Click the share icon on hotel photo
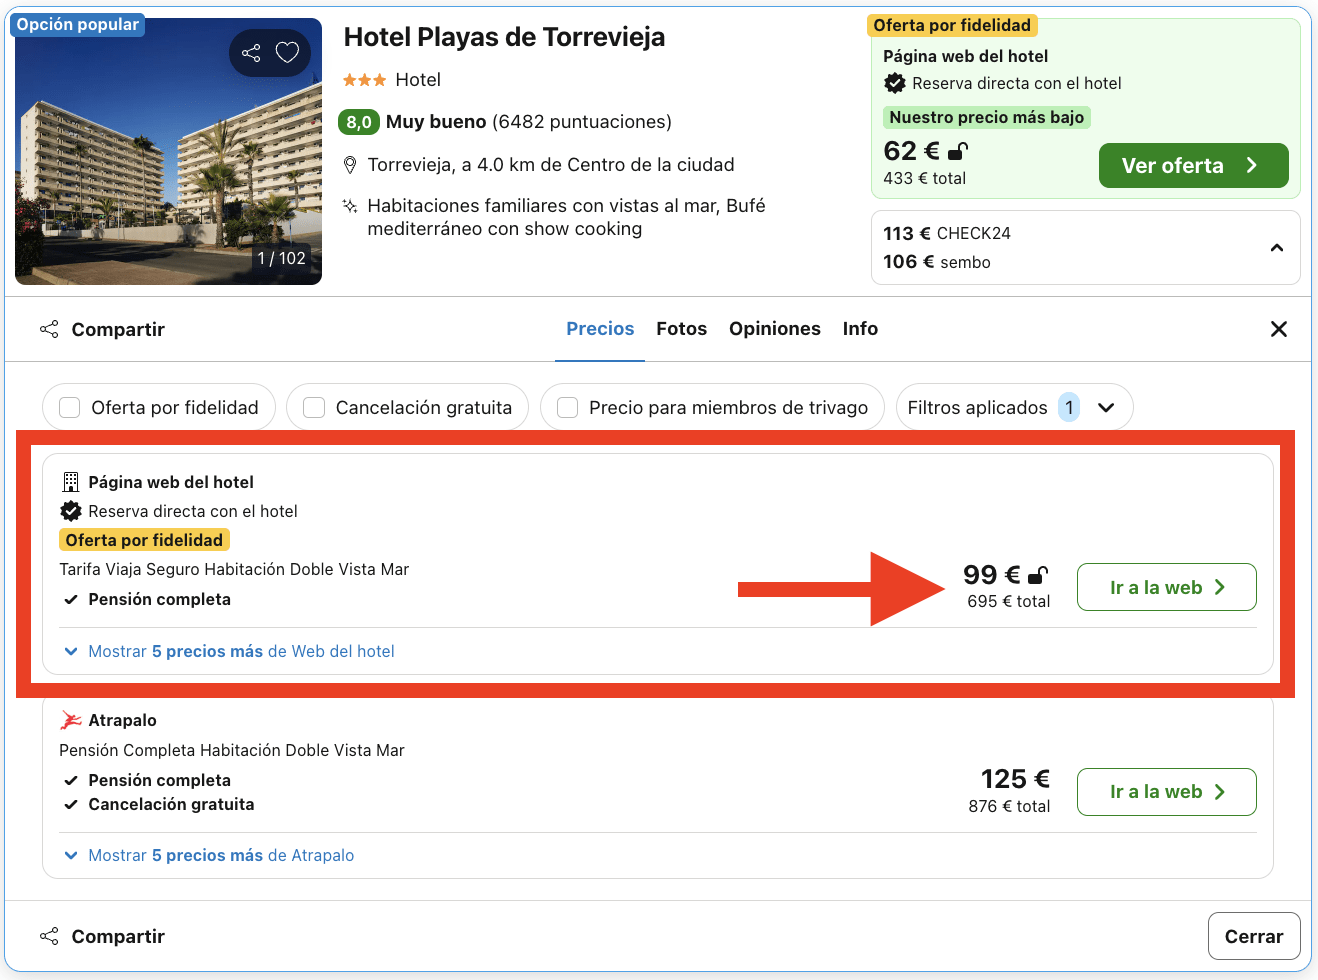1318x980 pixels. tap(251, 53)
